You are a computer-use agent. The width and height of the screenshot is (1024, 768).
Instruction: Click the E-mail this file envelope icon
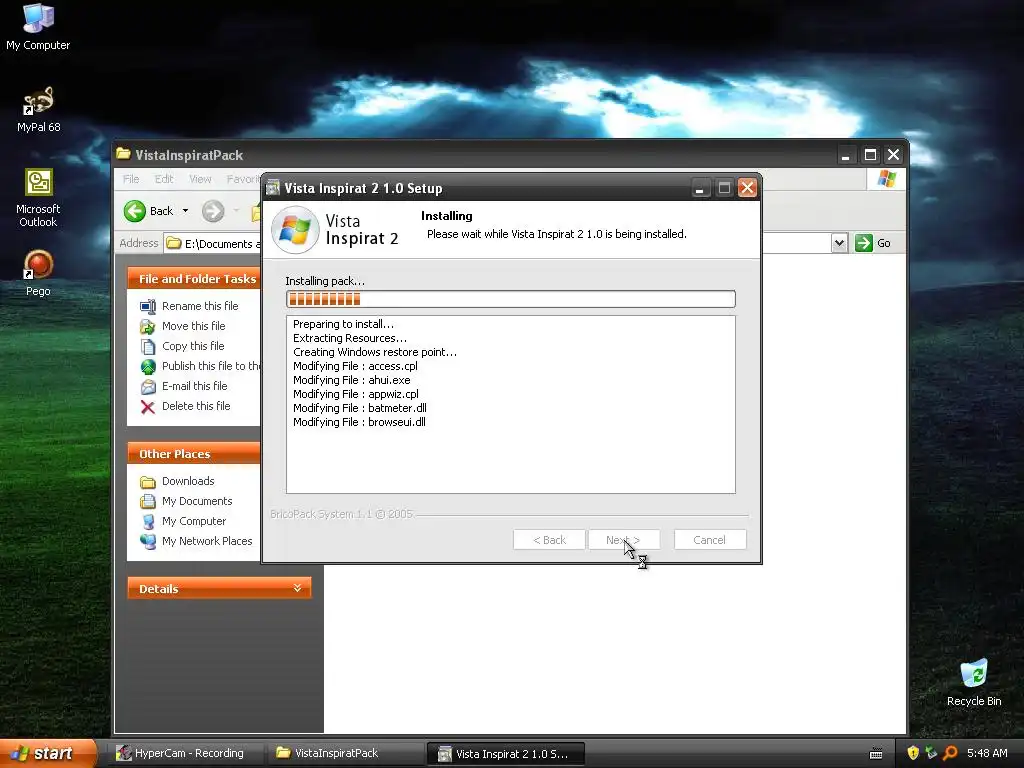point(148,387)
